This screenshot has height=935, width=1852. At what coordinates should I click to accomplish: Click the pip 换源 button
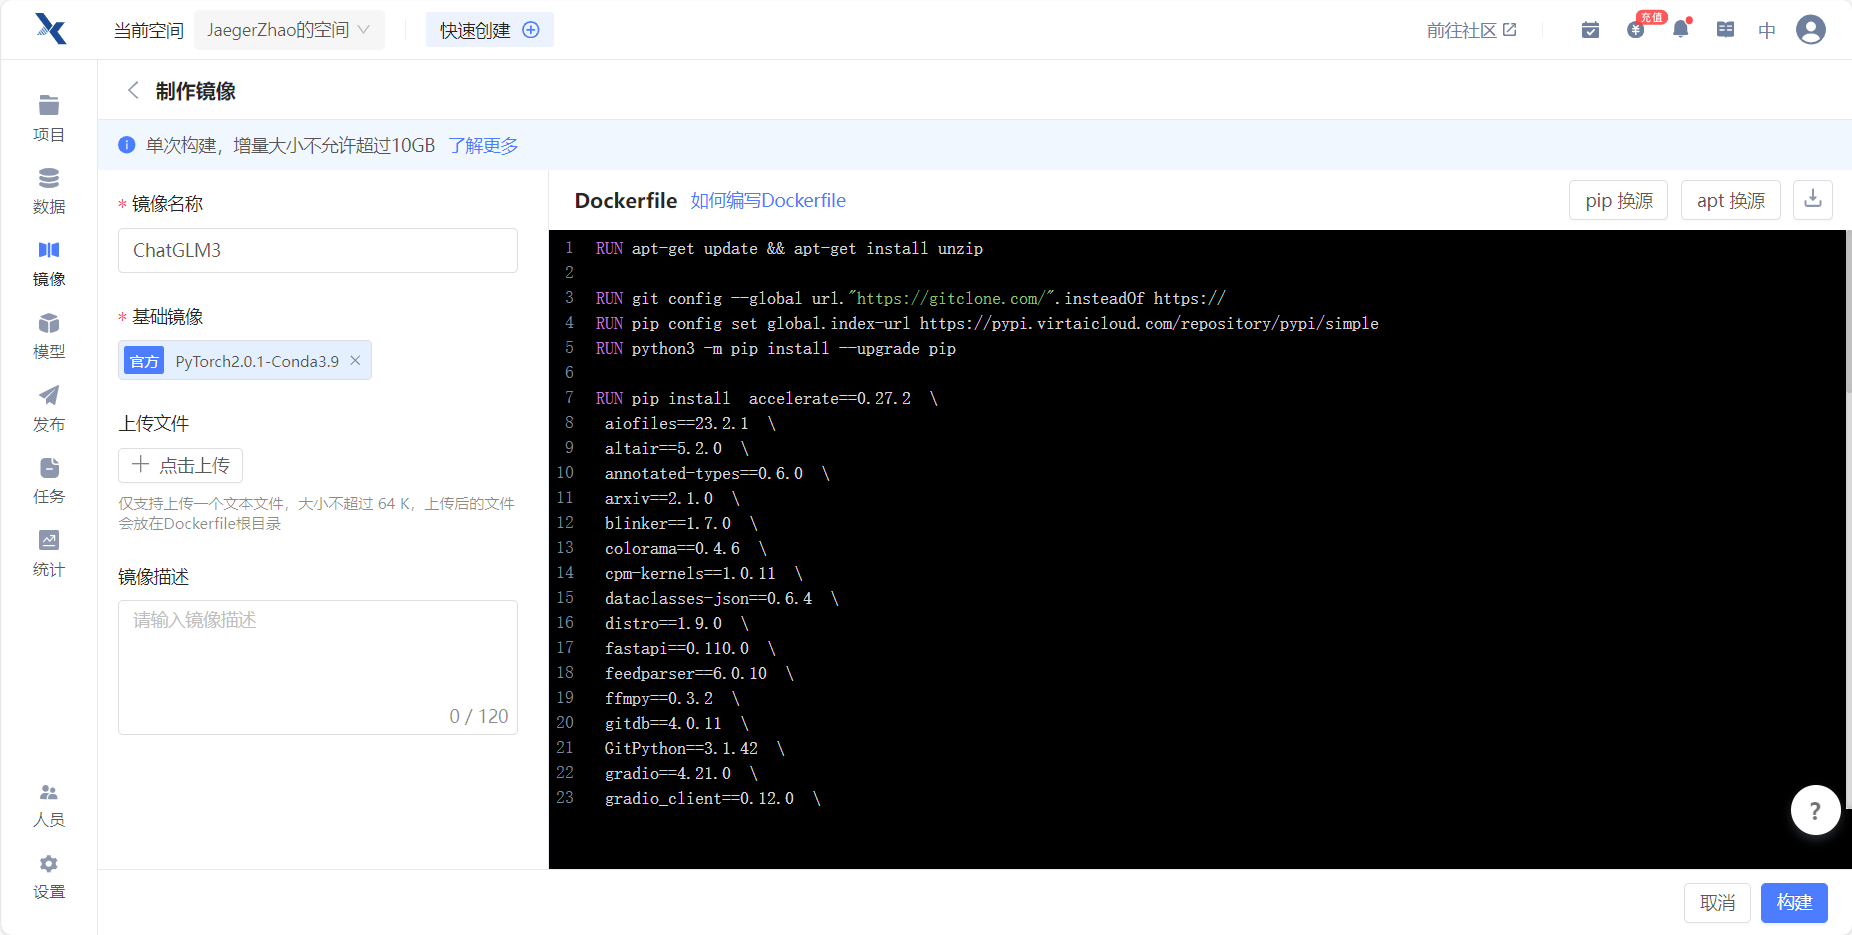[1618, 200]
